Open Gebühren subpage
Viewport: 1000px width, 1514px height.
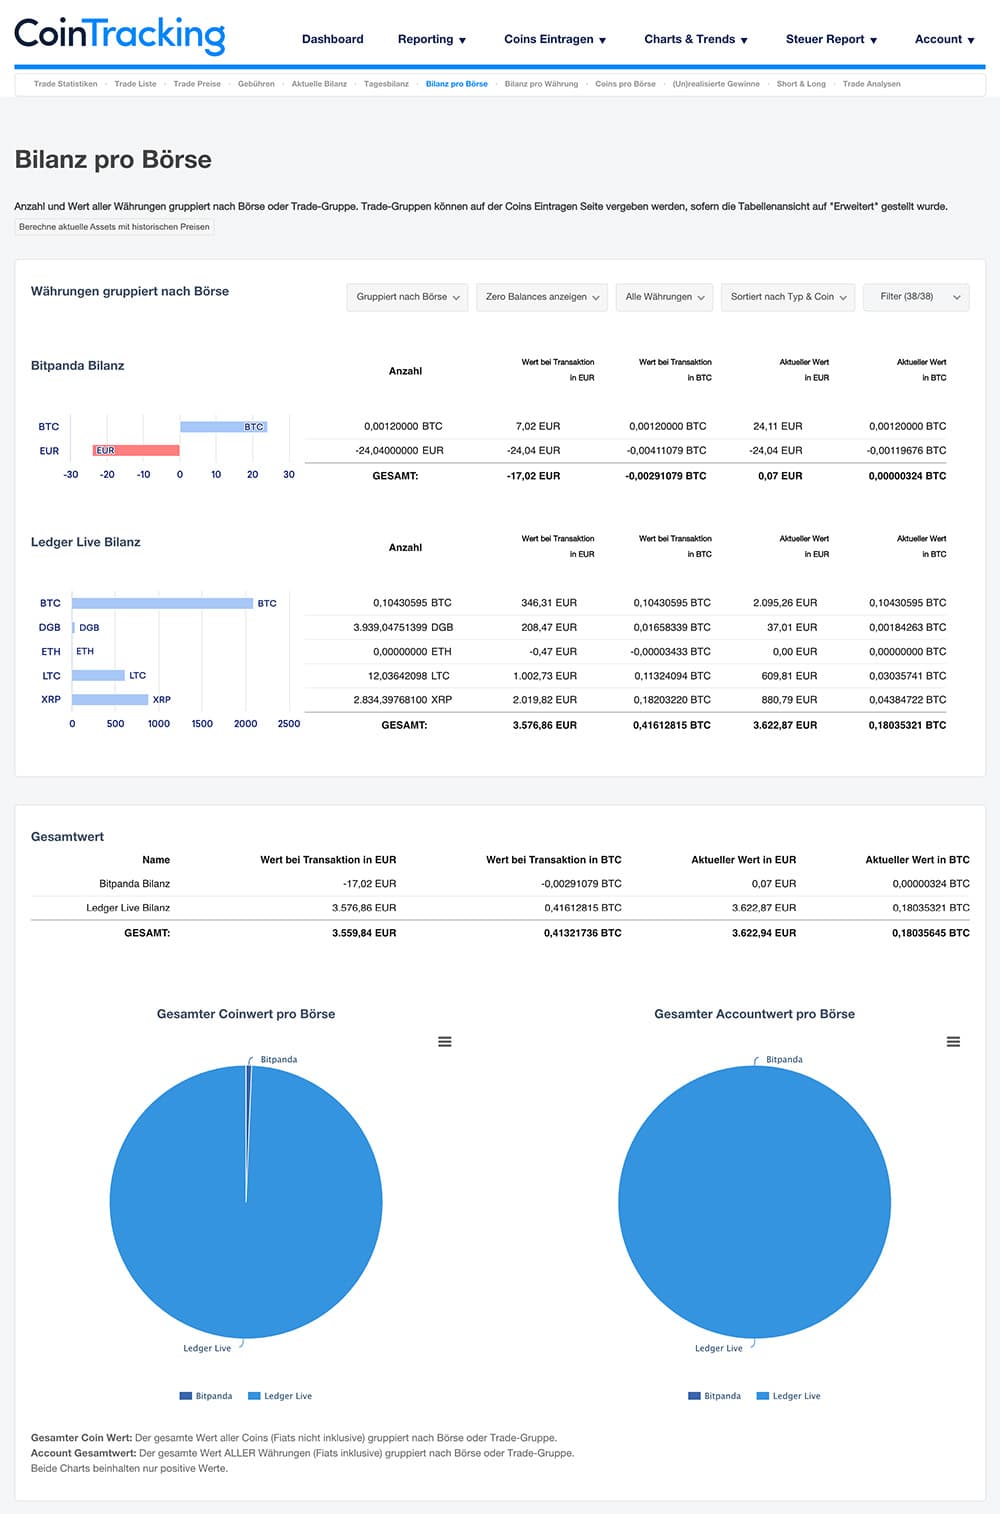[x=256, y=84]
